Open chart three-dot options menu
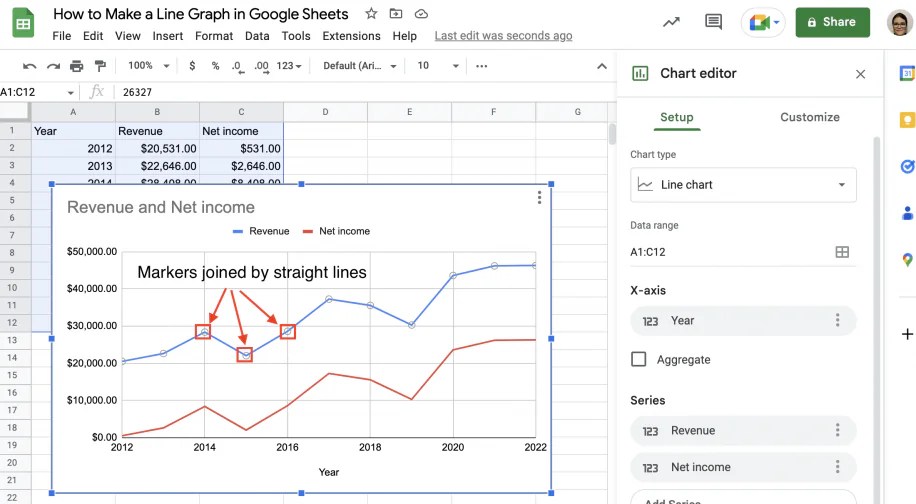This screenshot has height=504, width=916. 539,197
